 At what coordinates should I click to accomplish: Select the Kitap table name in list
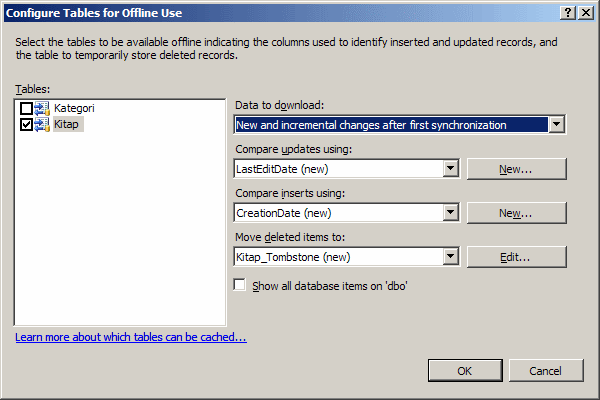(x=66, y=124)
